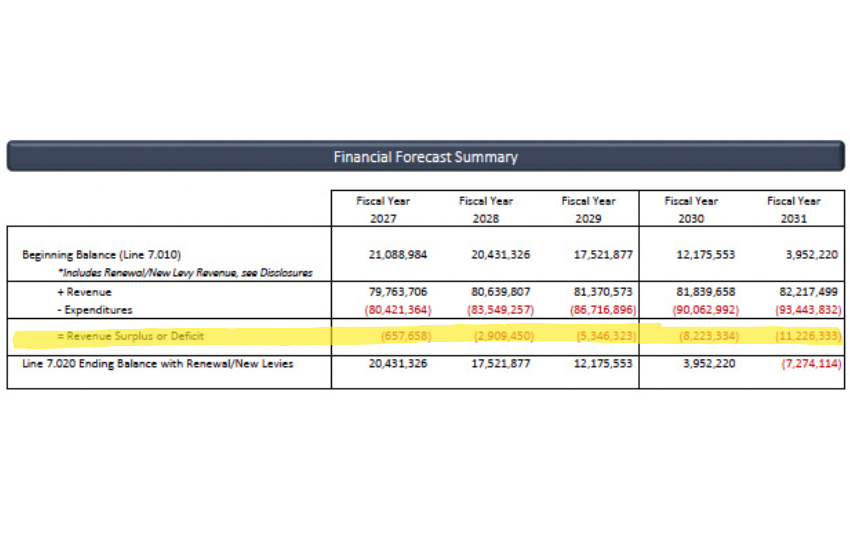850x550 pixels.
Task: Select revenue value 81,370,573
Action: 603,292
